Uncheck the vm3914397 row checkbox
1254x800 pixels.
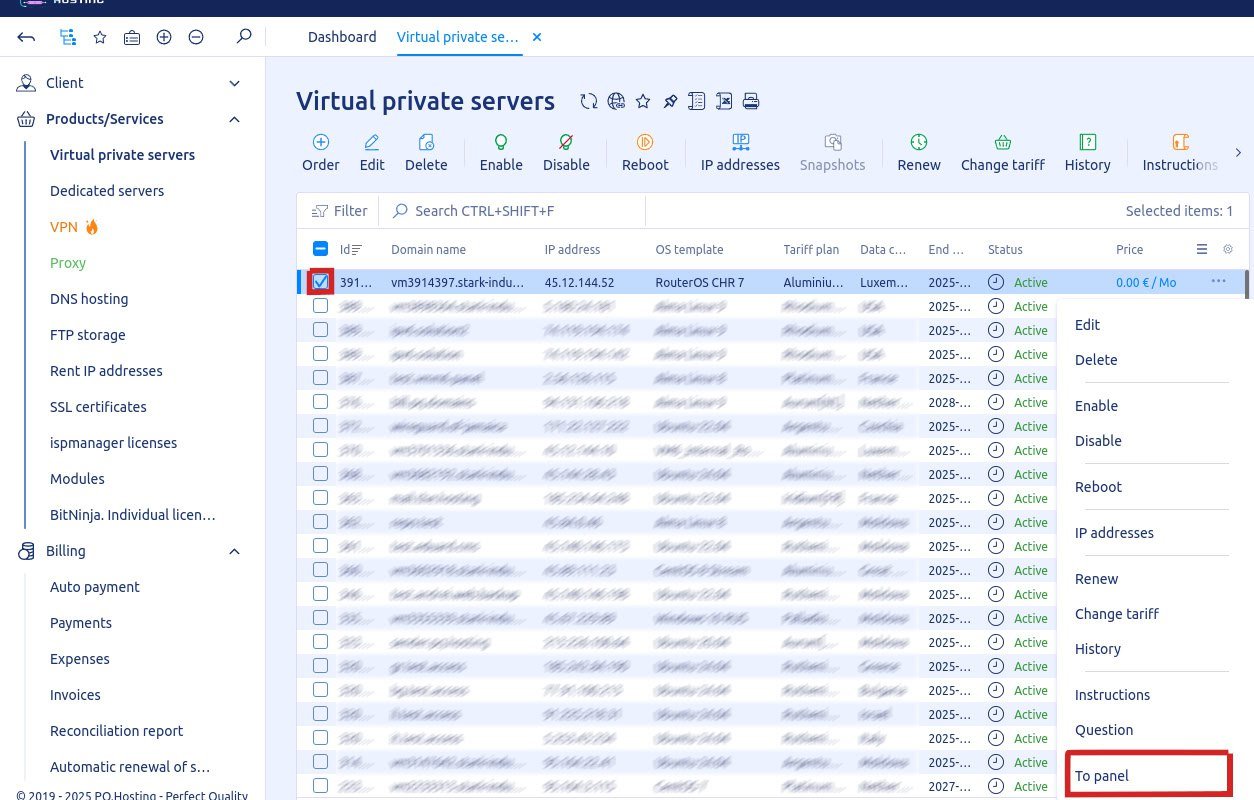(x=320, y=282)
